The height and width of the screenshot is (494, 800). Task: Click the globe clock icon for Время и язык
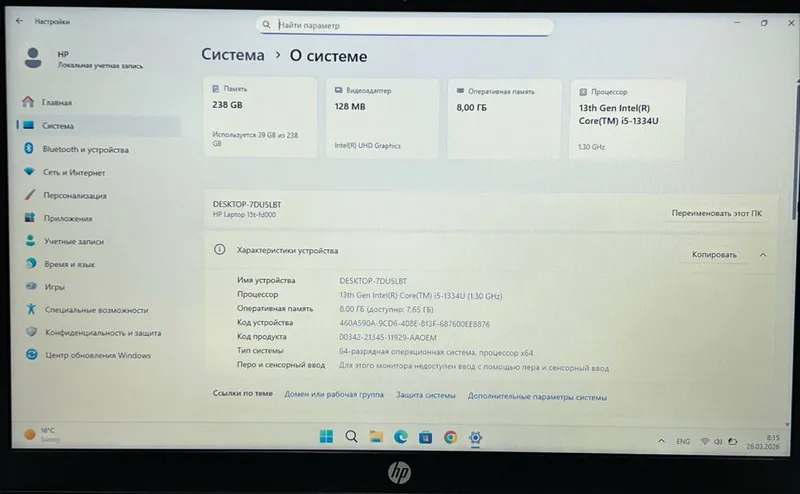pyautogui.click(x=31, y=263)
